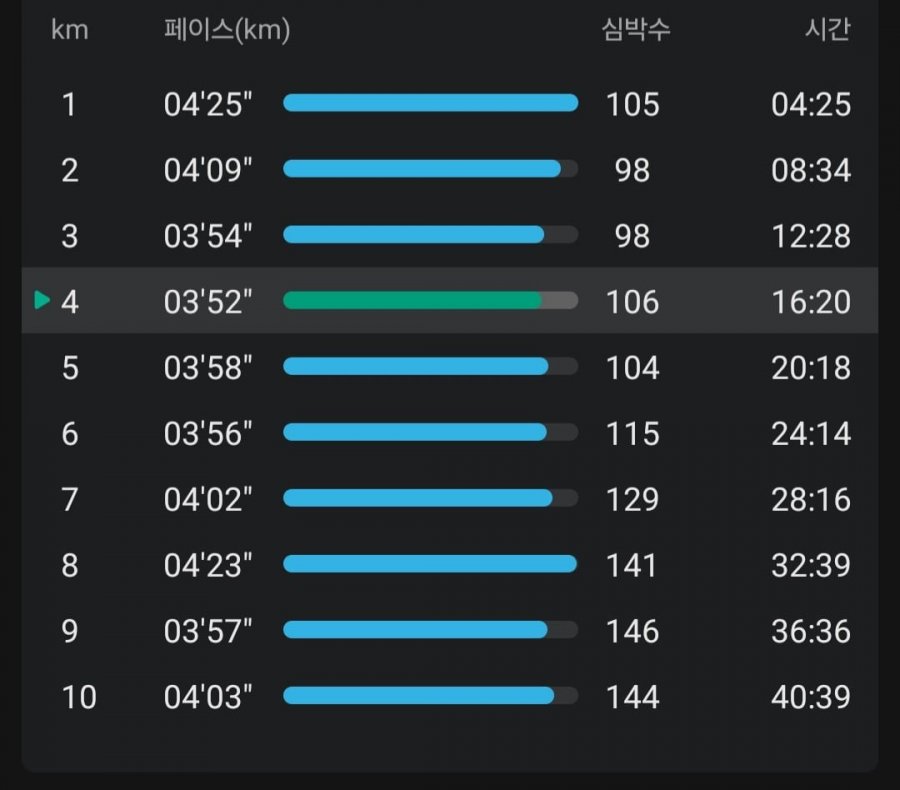Viewport: 900px width, 790px height.
Task: Select the km 1 split row
Action: [449, 104]
